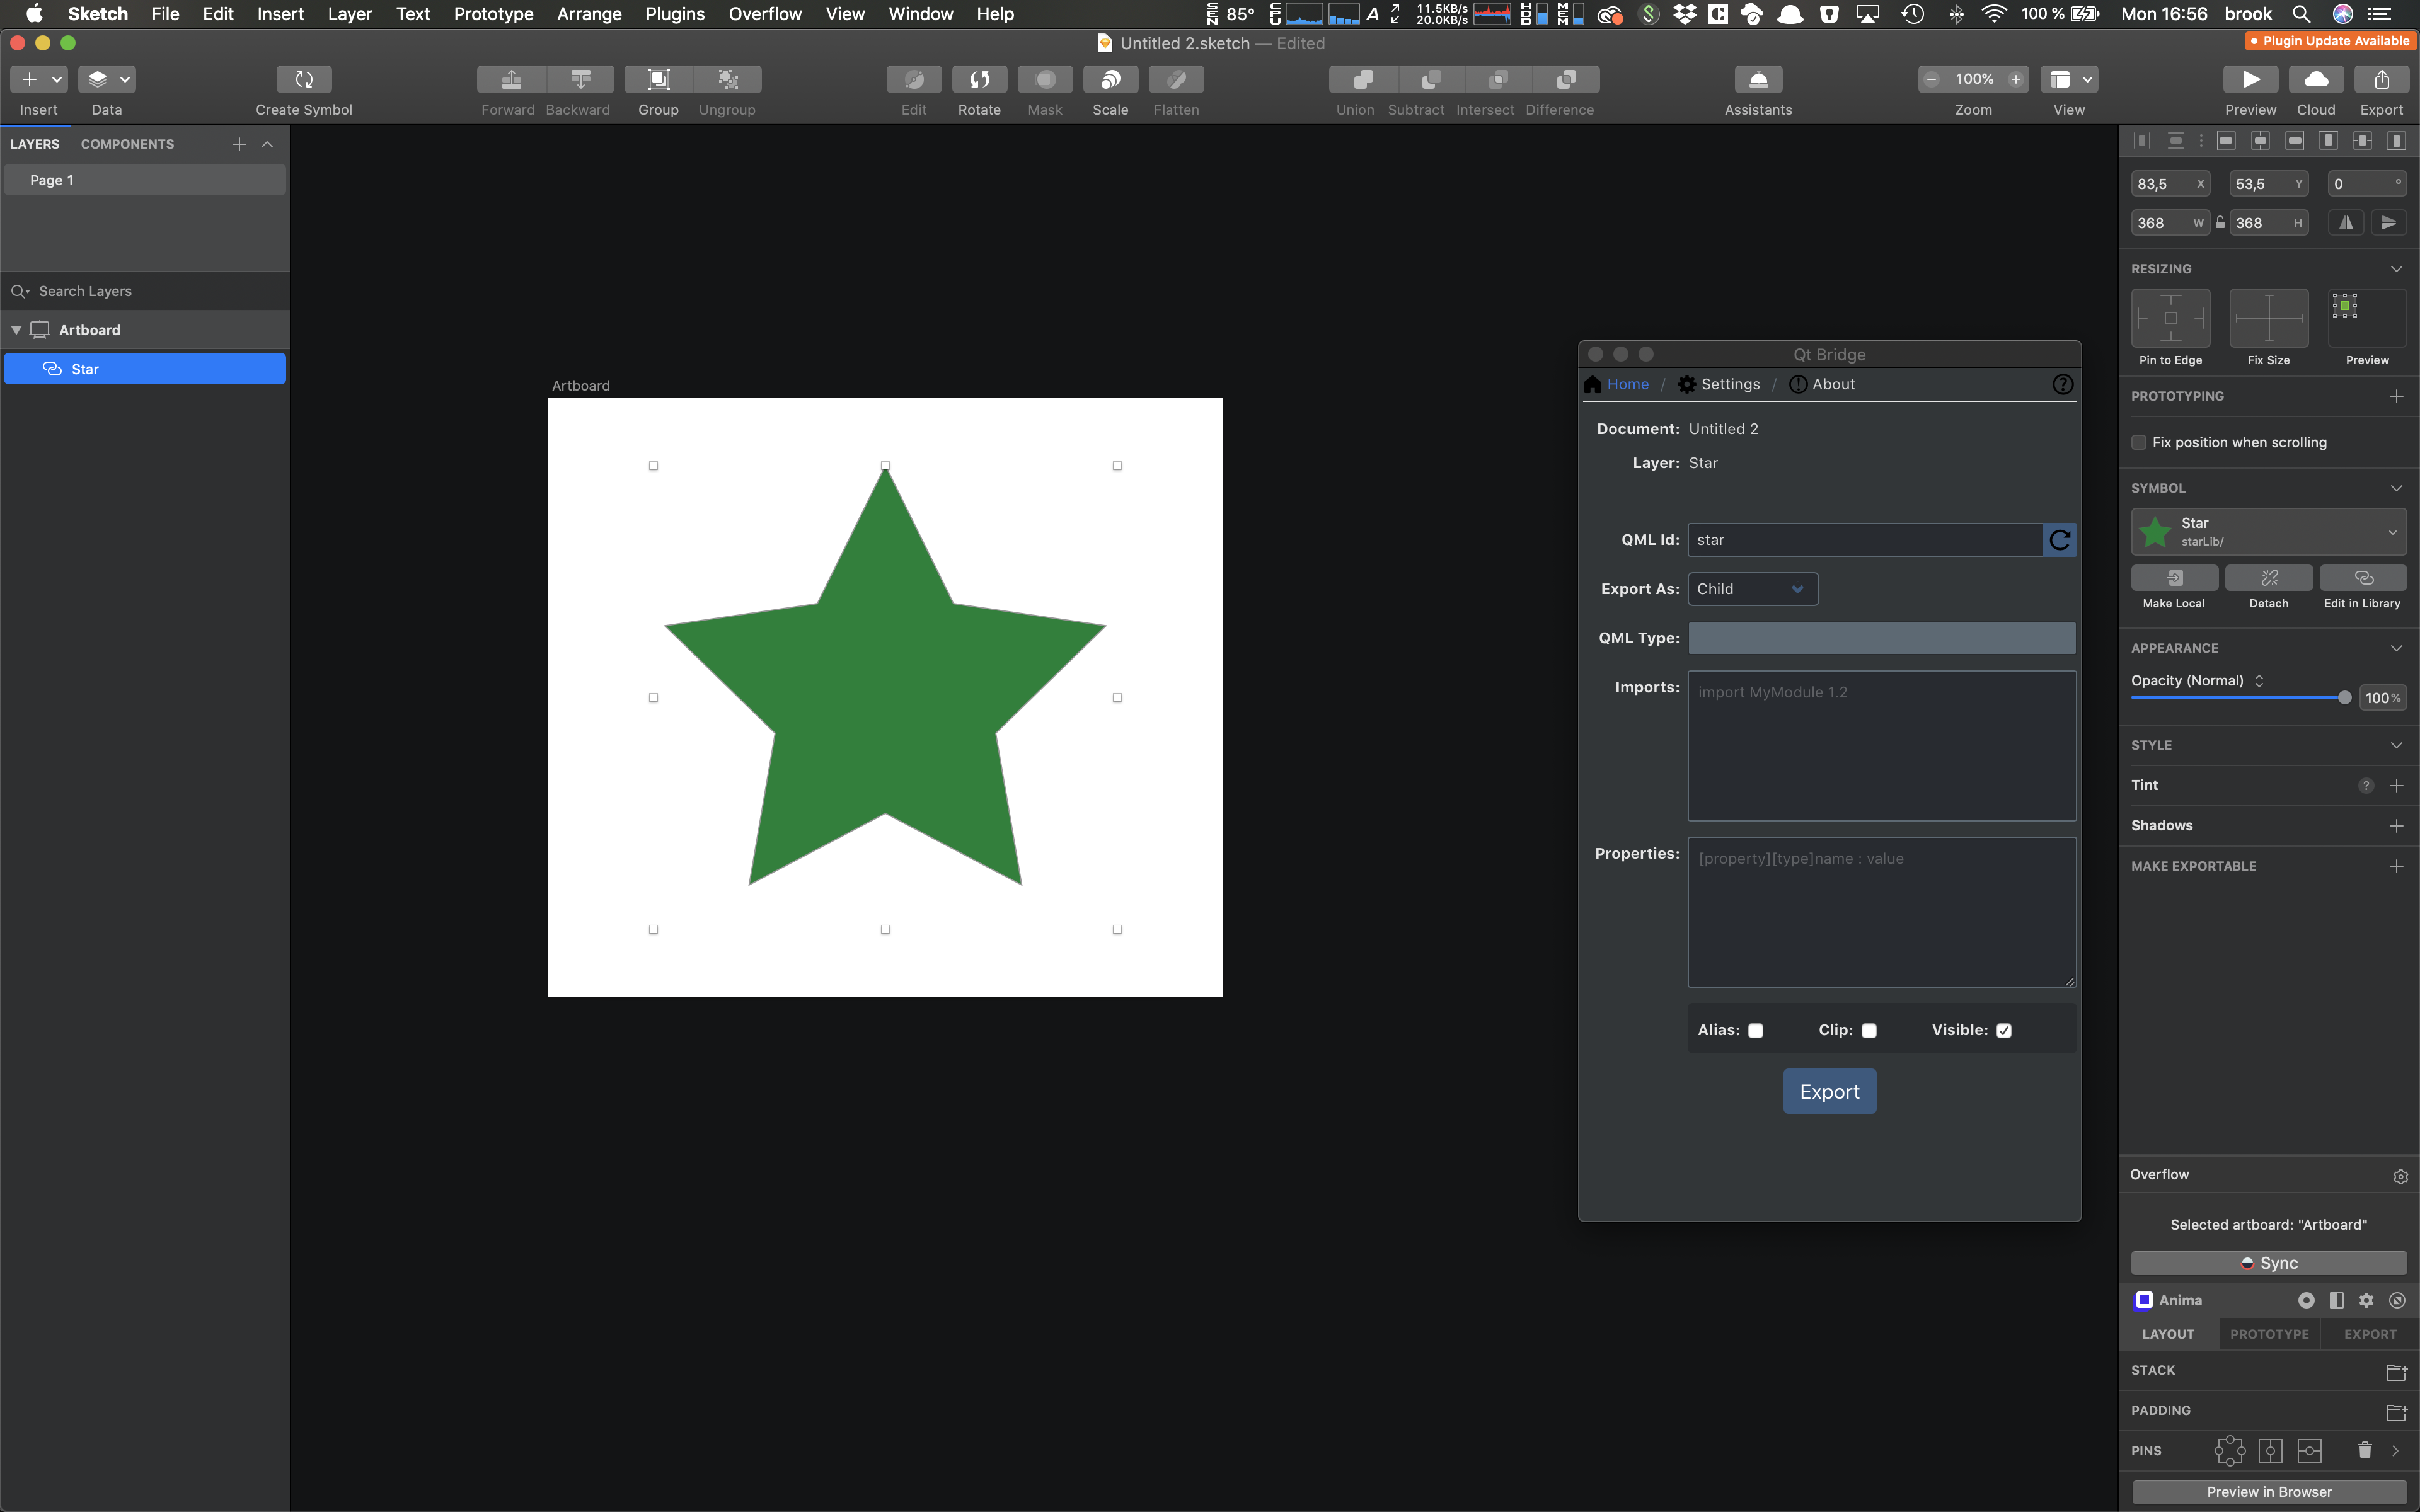The width and height of the screenshot is (2420, 1512).
Task: Uncheck the Visible checkbox
Action: point(2004,1031)
